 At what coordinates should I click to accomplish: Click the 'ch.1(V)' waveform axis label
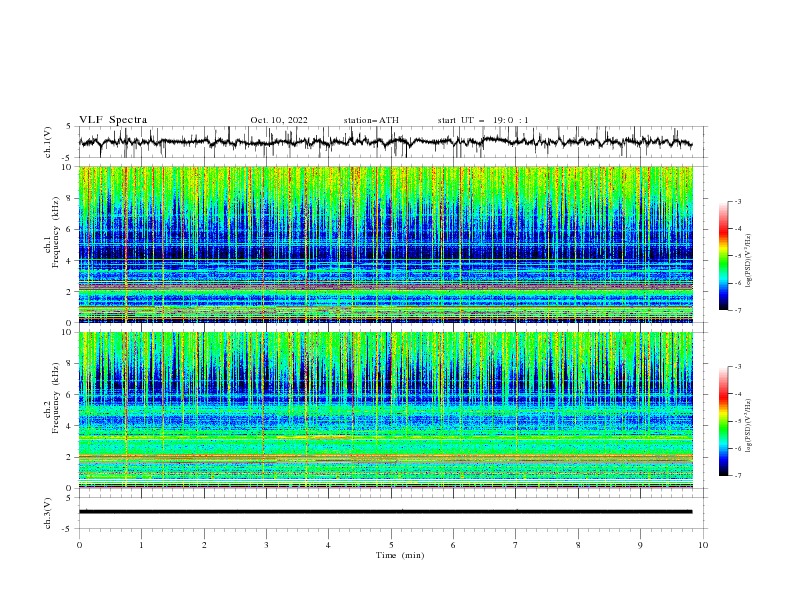coord(48,142)
